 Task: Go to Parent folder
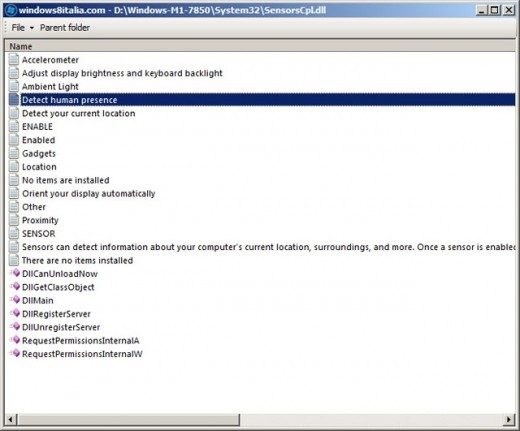pos(65,27)
